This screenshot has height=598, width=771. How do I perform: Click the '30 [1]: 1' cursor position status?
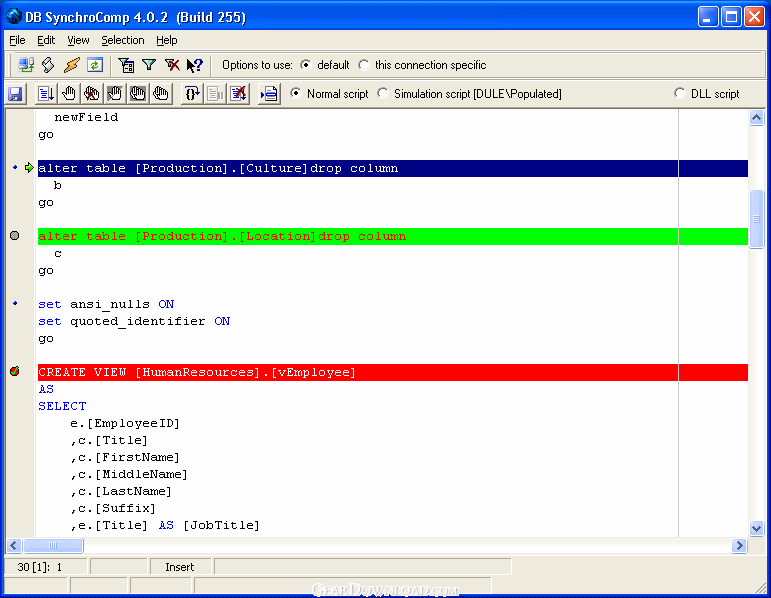tap(45, 567)
